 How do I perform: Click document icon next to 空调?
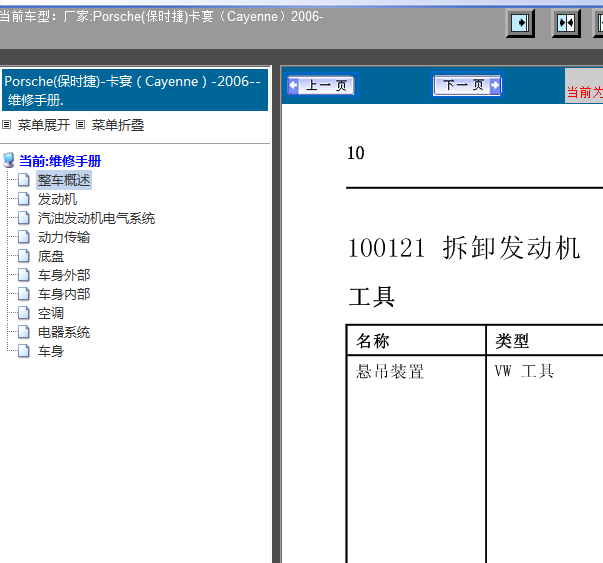(23, 313)
